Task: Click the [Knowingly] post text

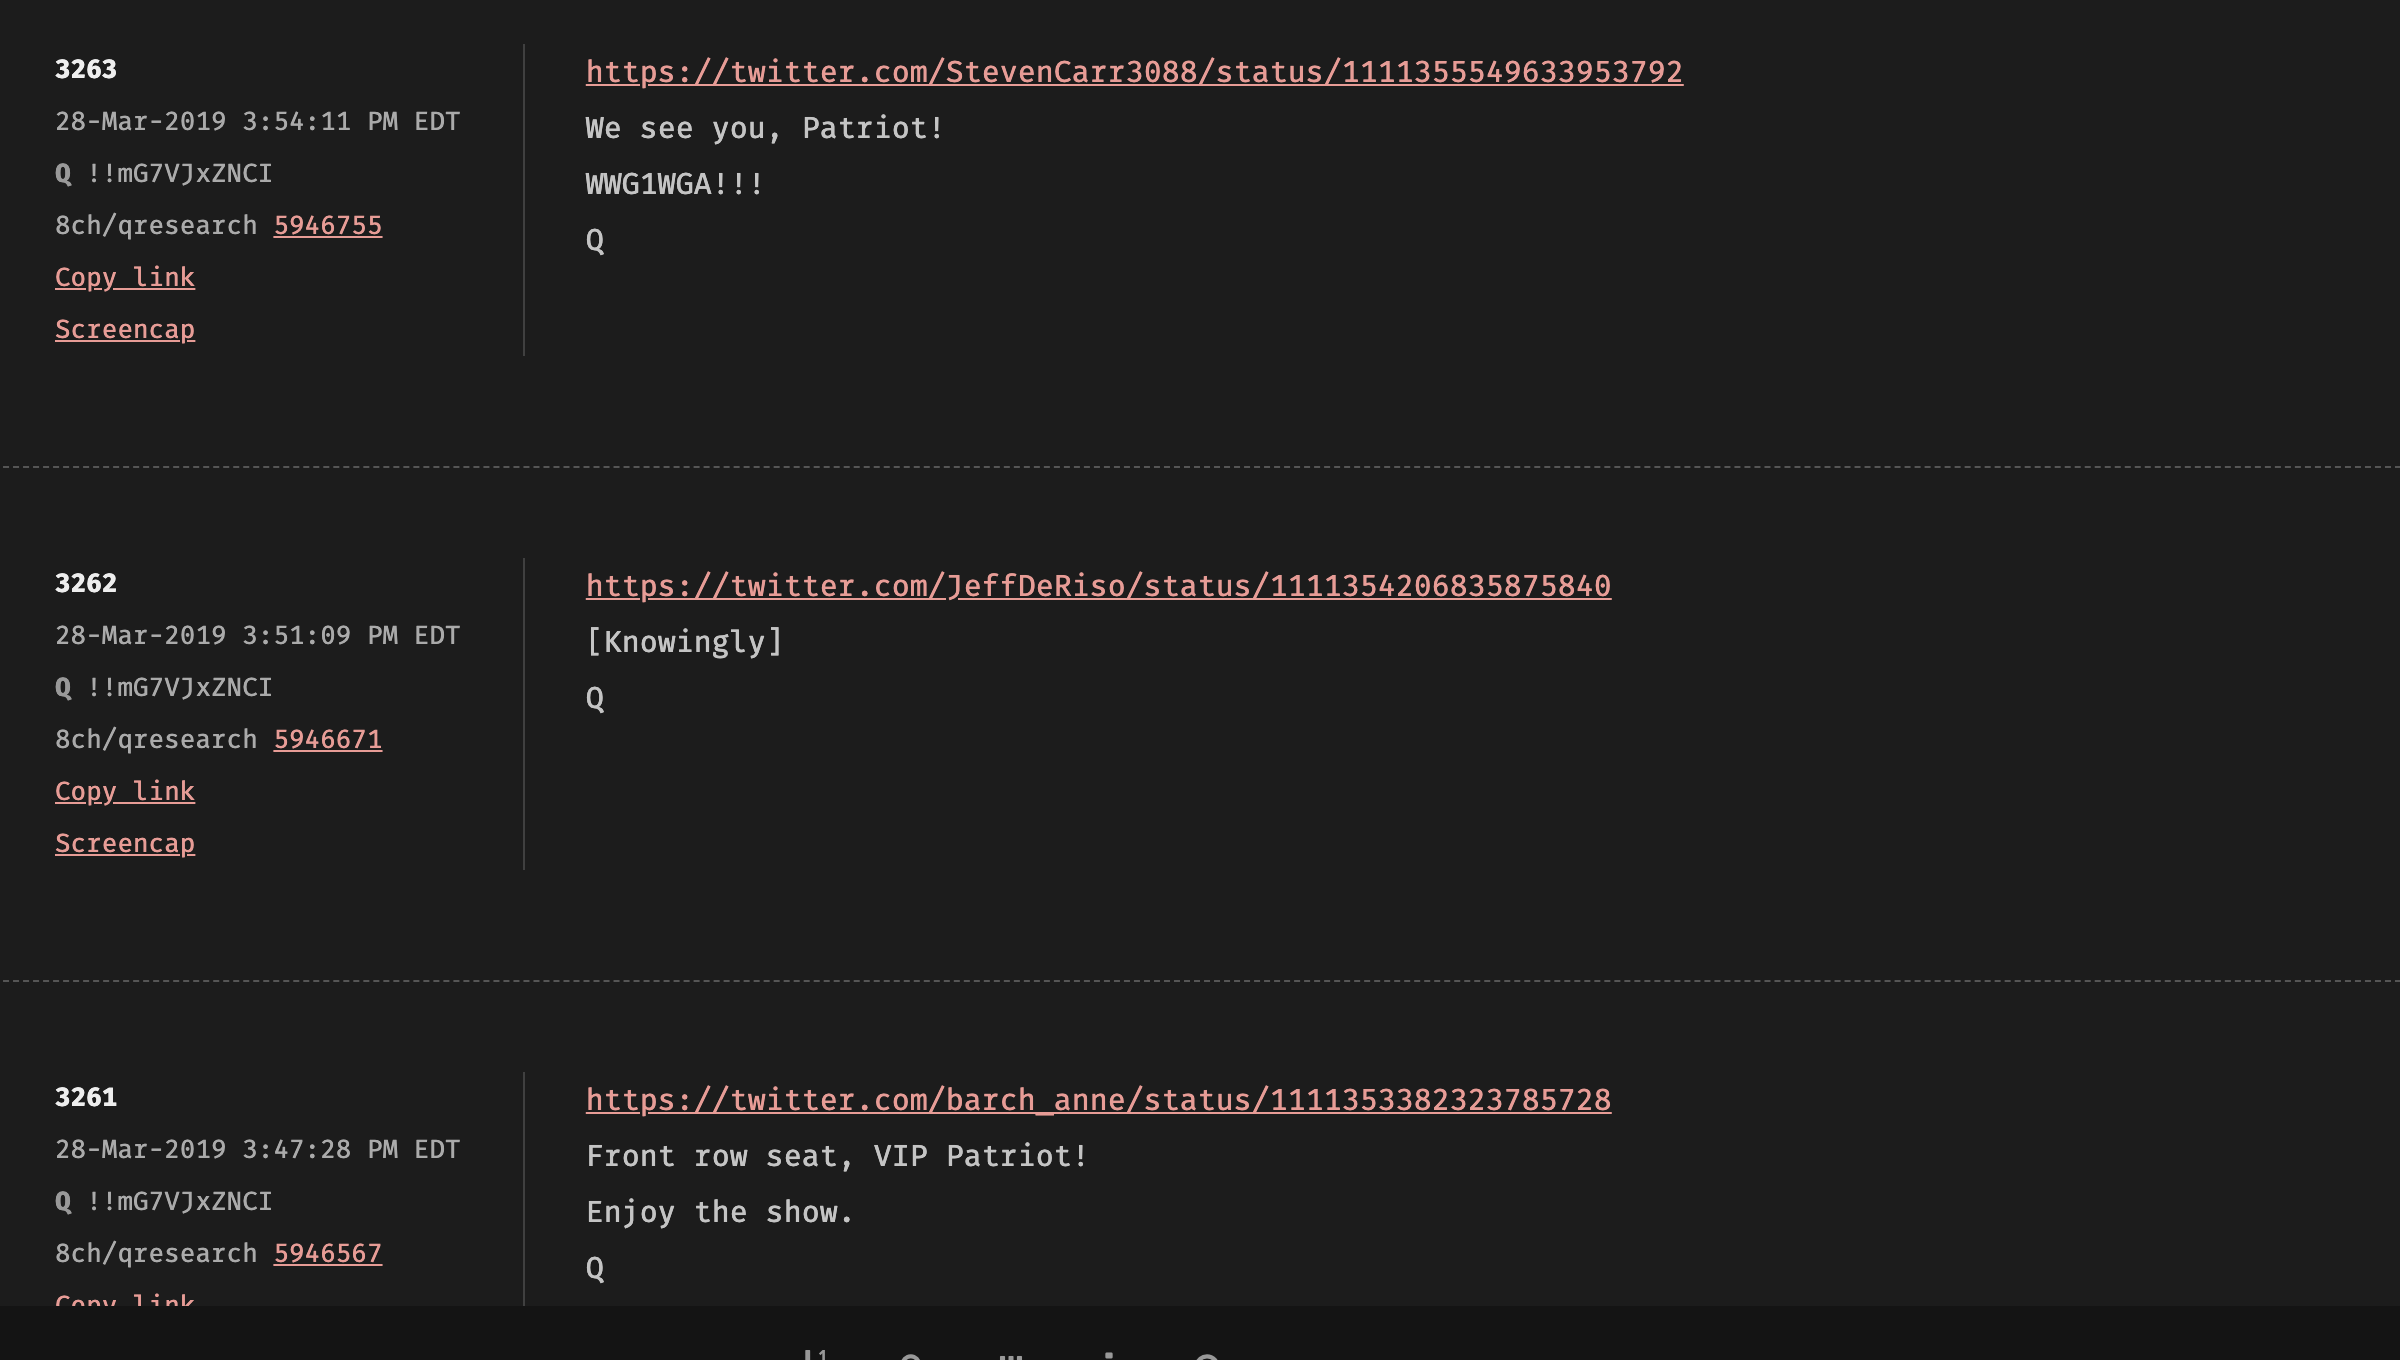Action: pyautogui.click(x=684, y=642)
